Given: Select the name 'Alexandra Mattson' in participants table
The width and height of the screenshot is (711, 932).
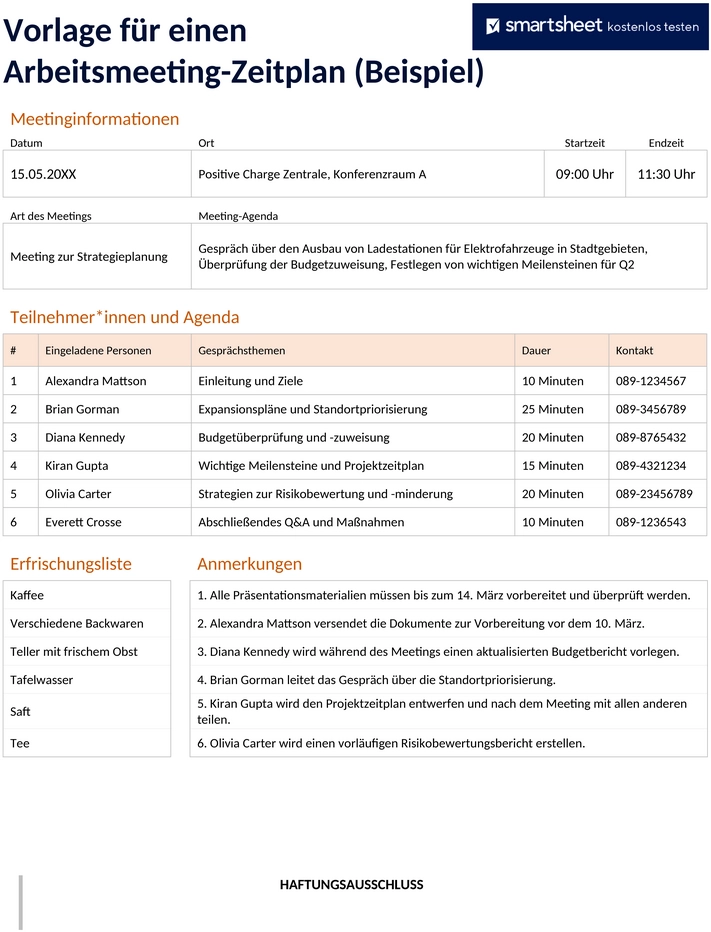Looking at the screenshot, I should (96, 381).
